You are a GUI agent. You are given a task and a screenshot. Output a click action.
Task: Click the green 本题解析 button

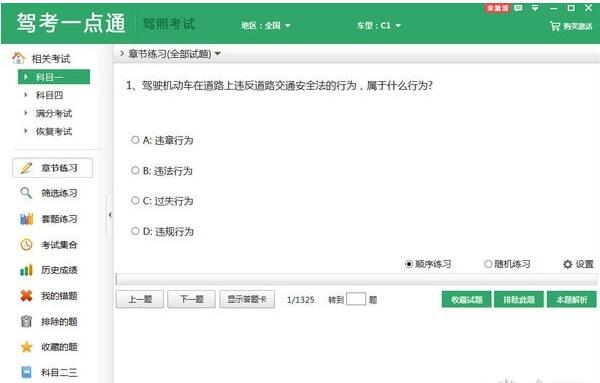point(572,299)
